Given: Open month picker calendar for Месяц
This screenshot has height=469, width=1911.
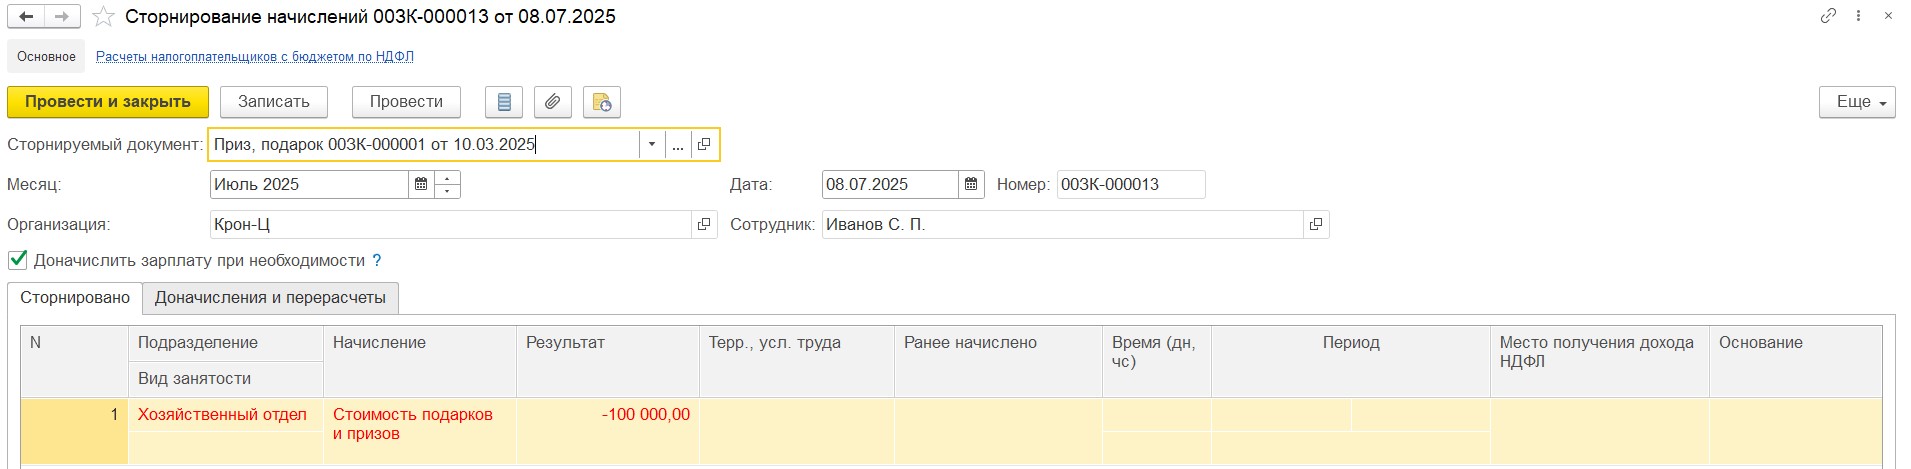Looking at the screenshot, I should (421, 184).
